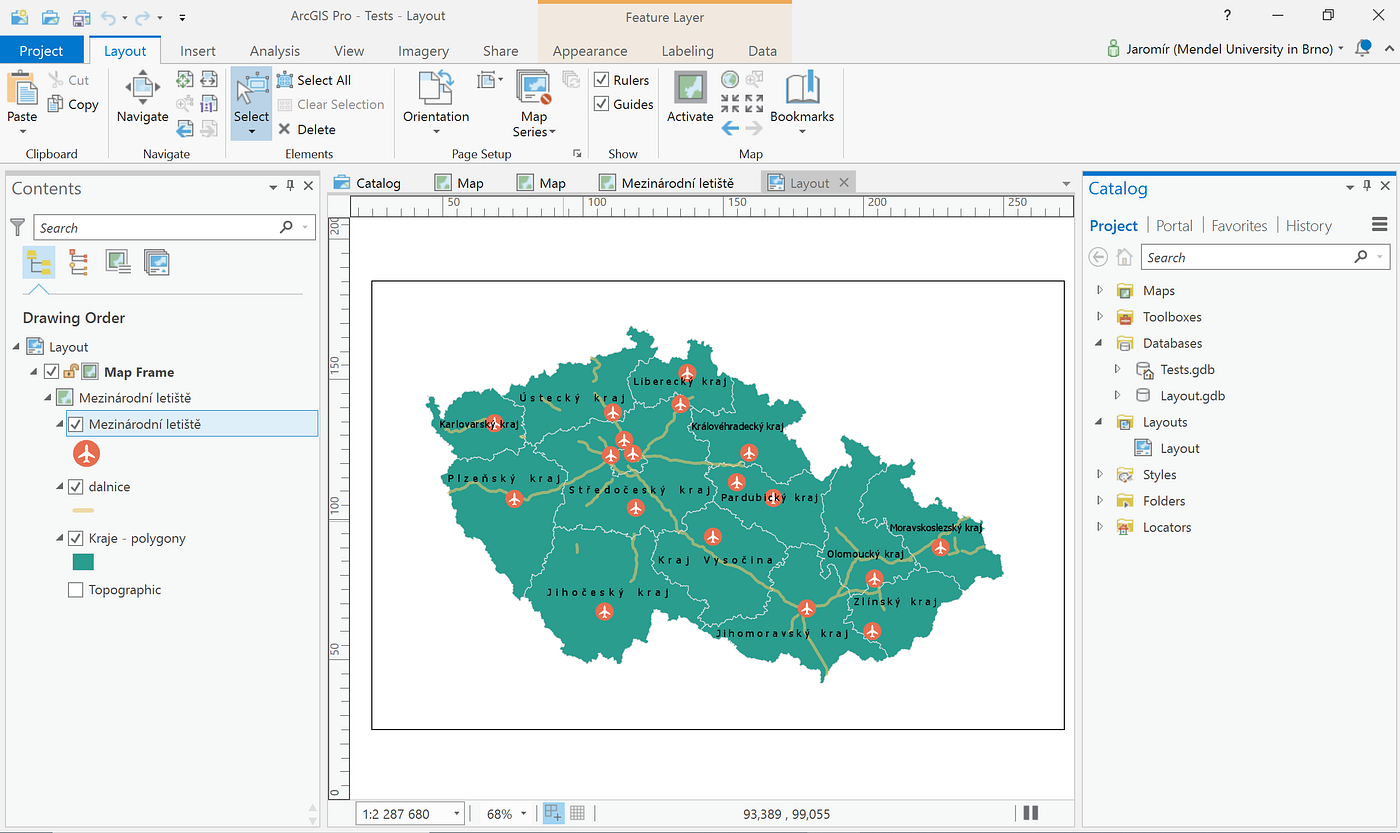Switch to the Insert ribbon tab

tap(198, 49)
